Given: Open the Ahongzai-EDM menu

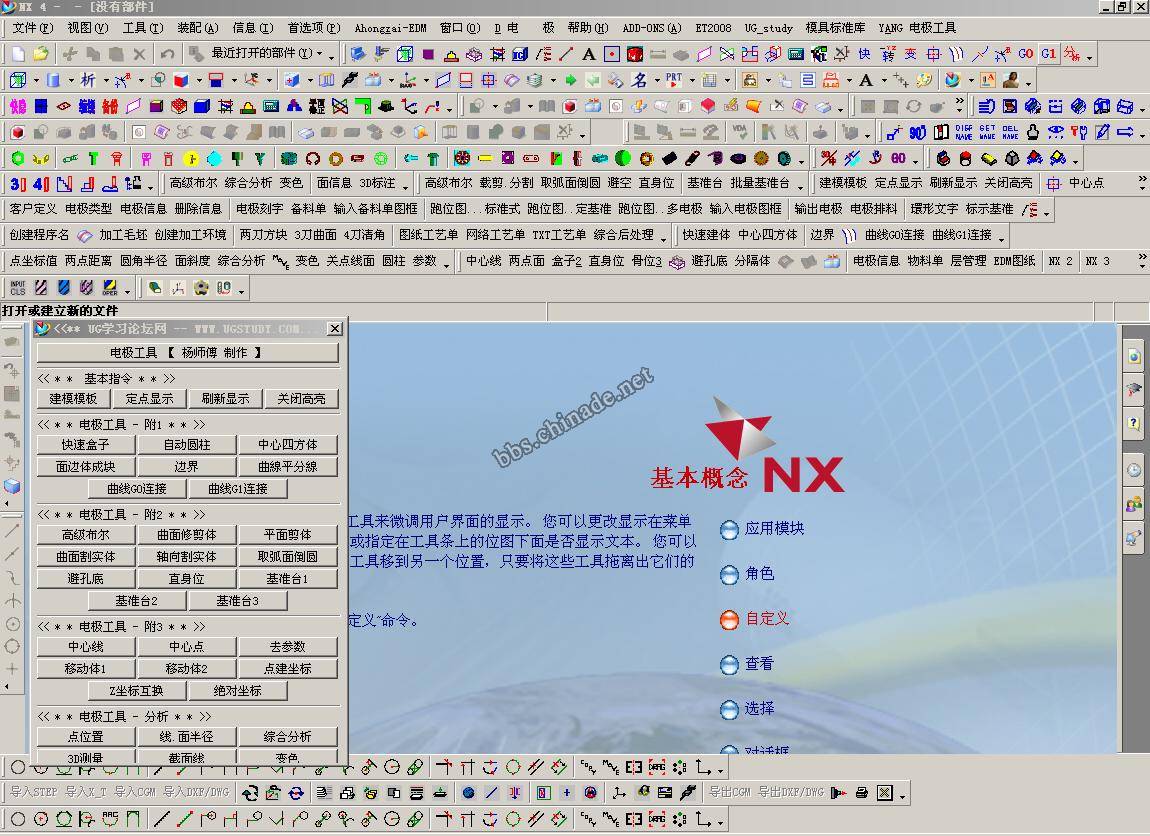Looking at the screenshot, I should (x=390, y=28).
